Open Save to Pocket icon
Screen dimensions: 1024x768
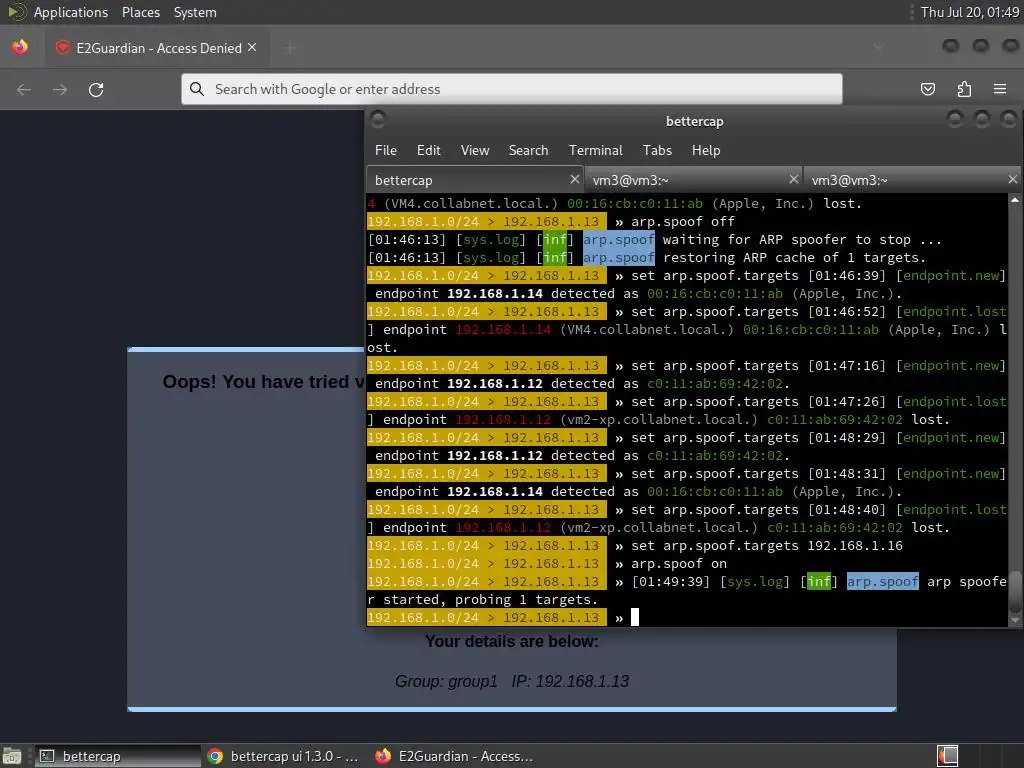click(927, 89)
